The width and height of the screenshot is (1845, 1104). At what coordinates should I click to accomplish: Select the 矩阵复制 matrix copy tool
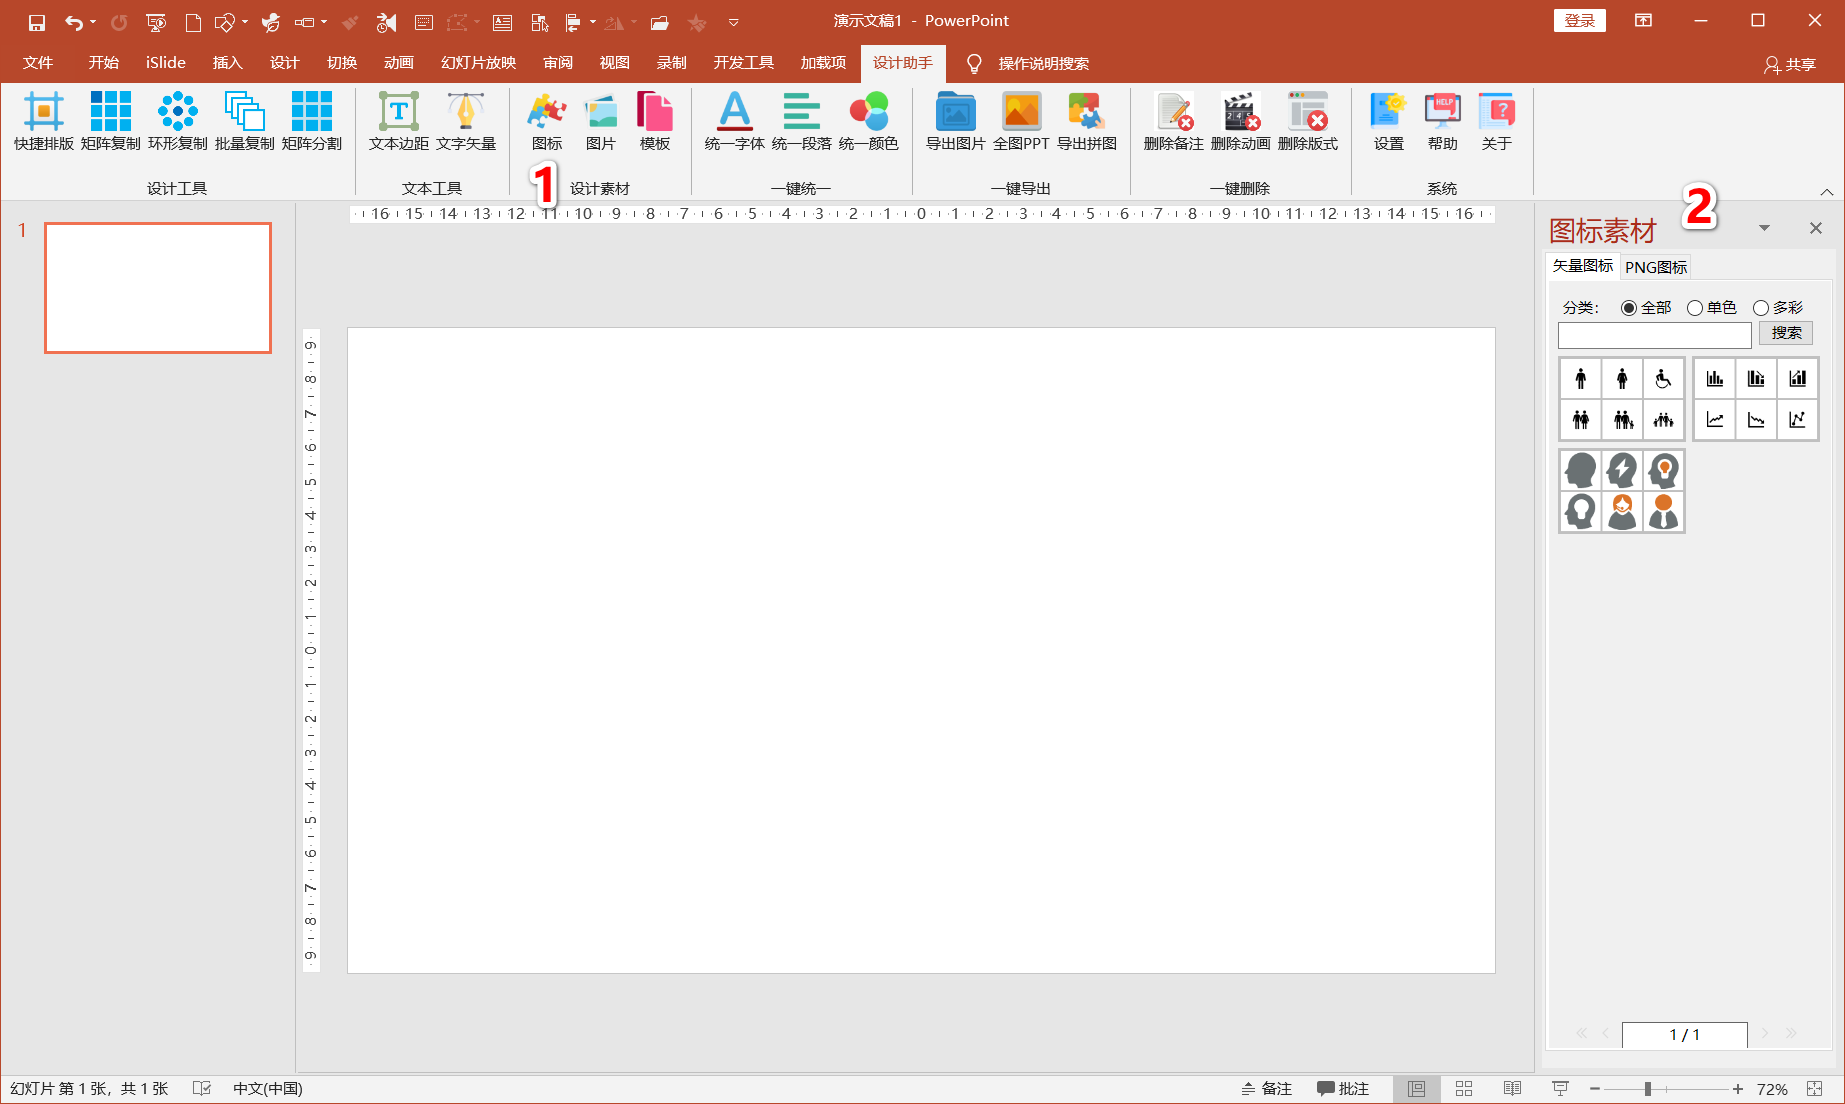coord(111,122)
